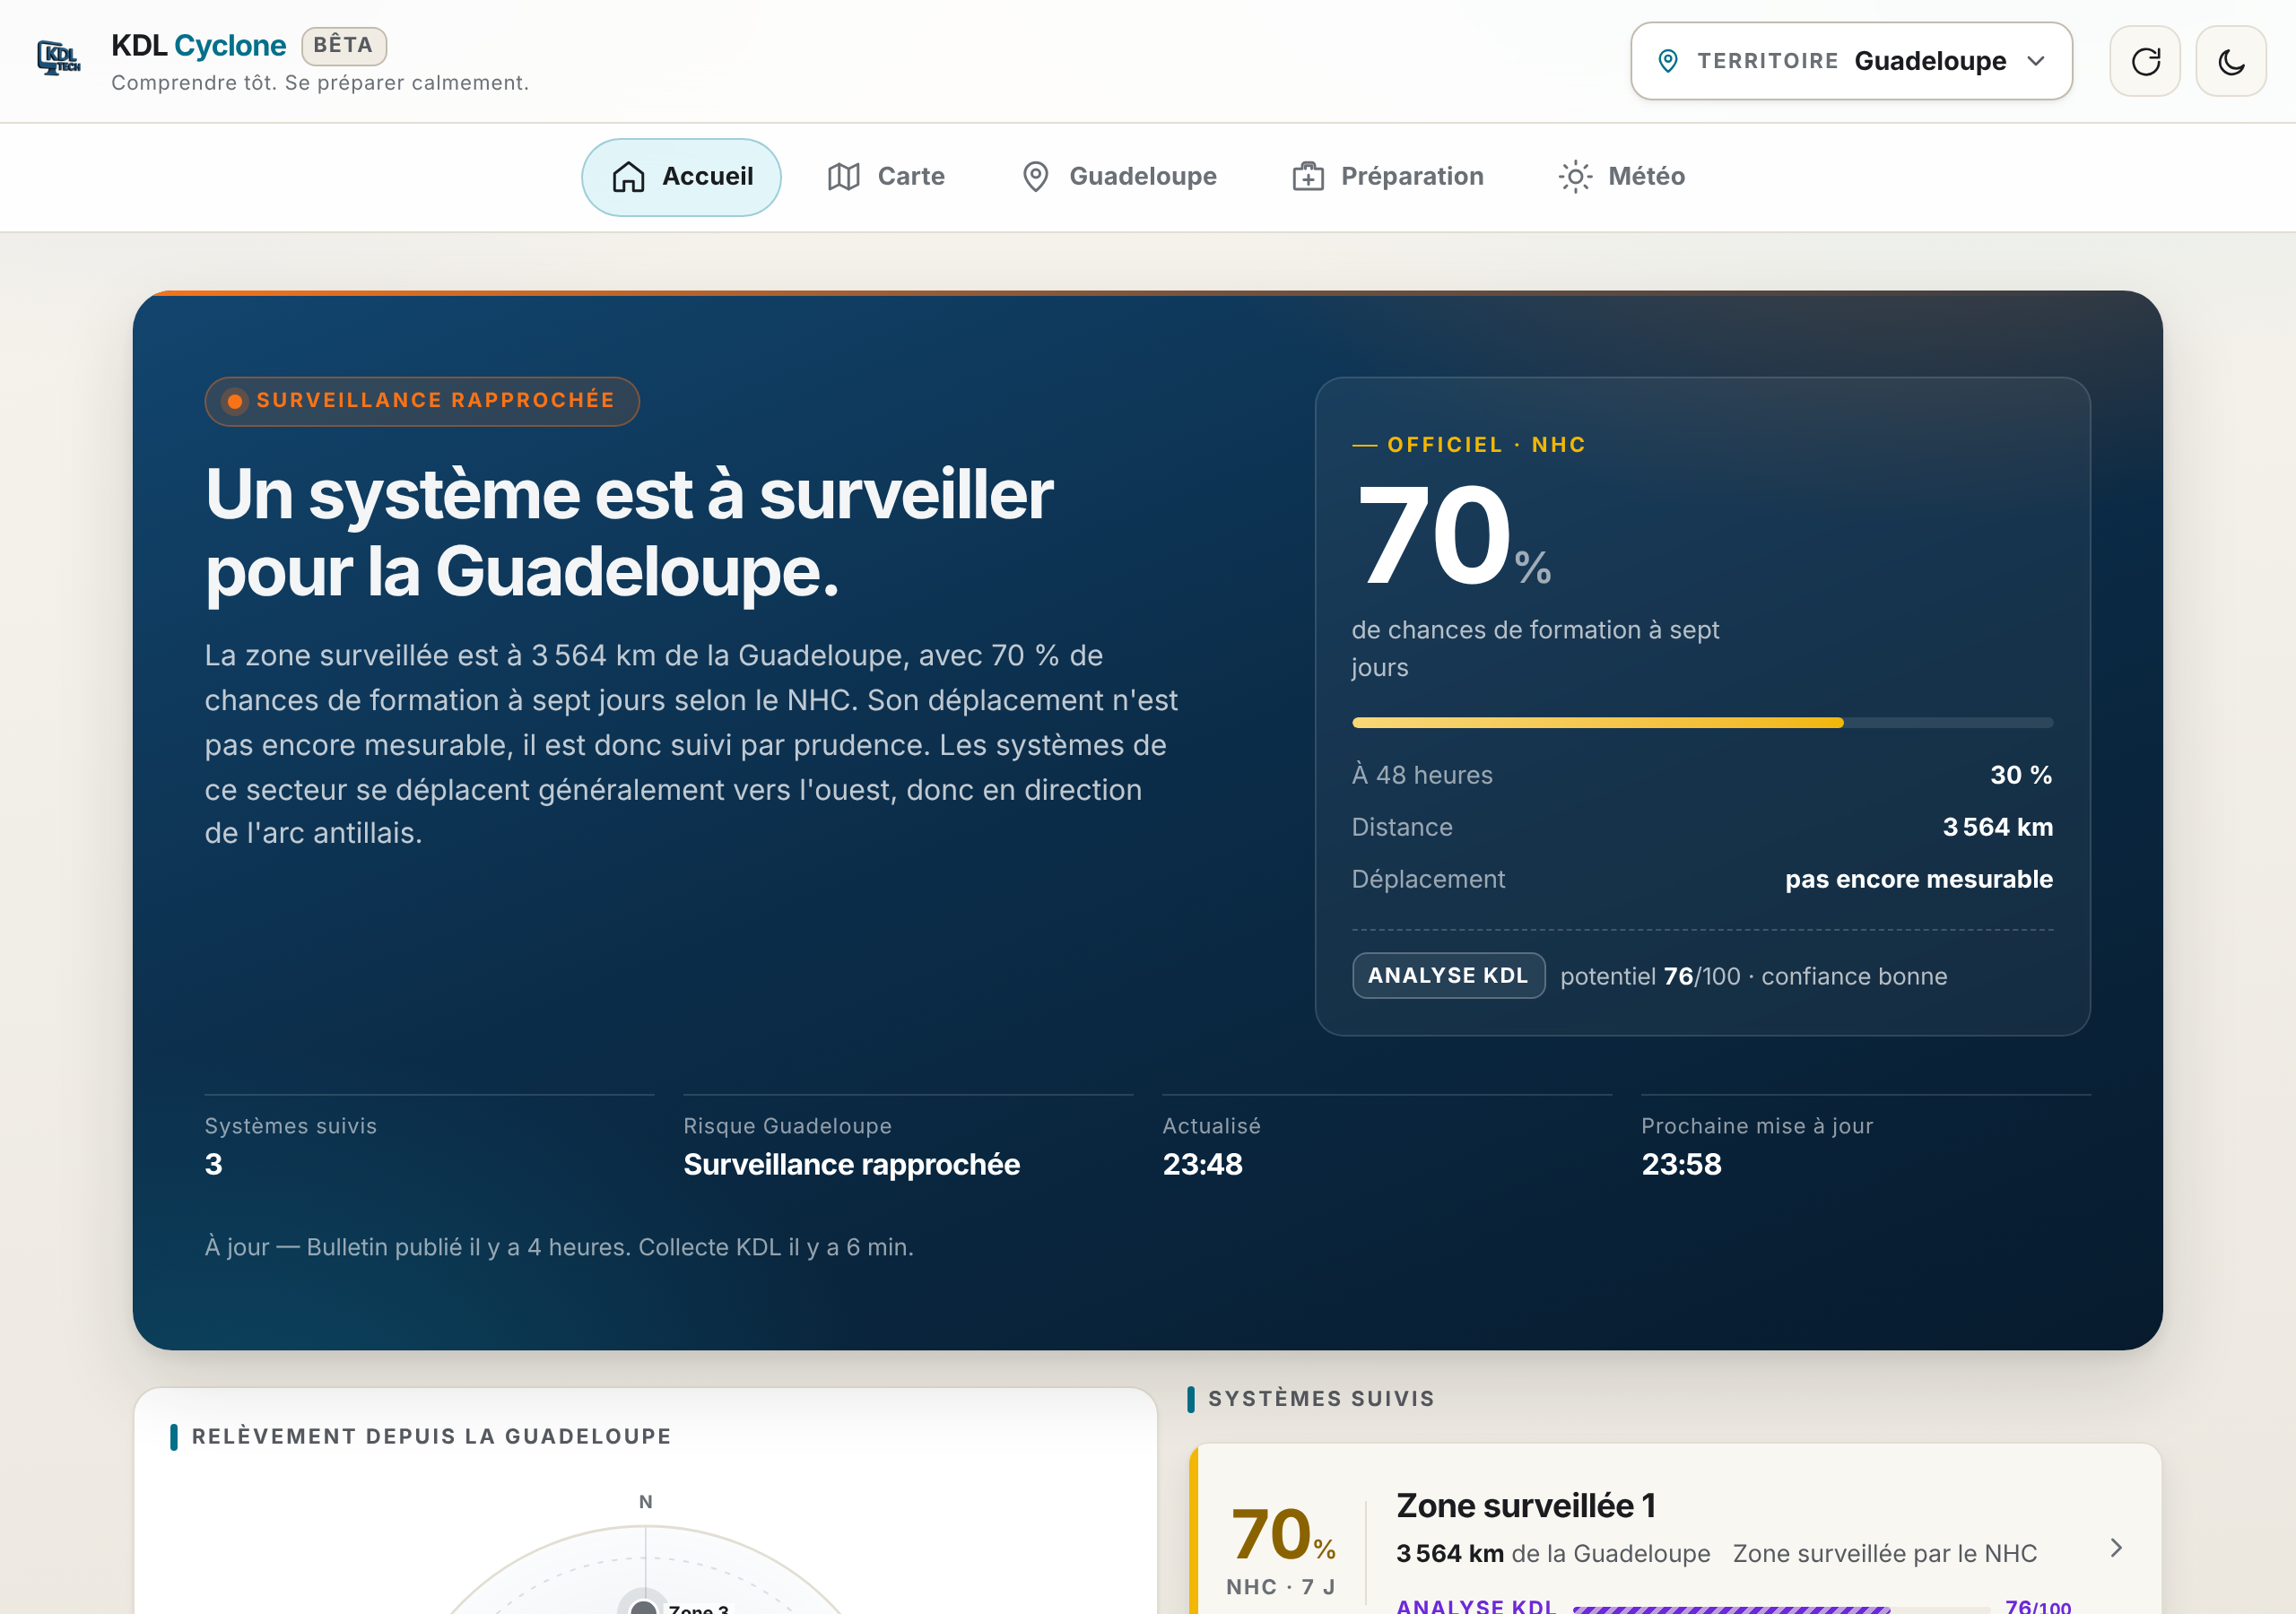Image resolution: width=2296 pixels, height=1614 pixels.
Task: Click the location pin in territory selector
Action: (1667, 61)
